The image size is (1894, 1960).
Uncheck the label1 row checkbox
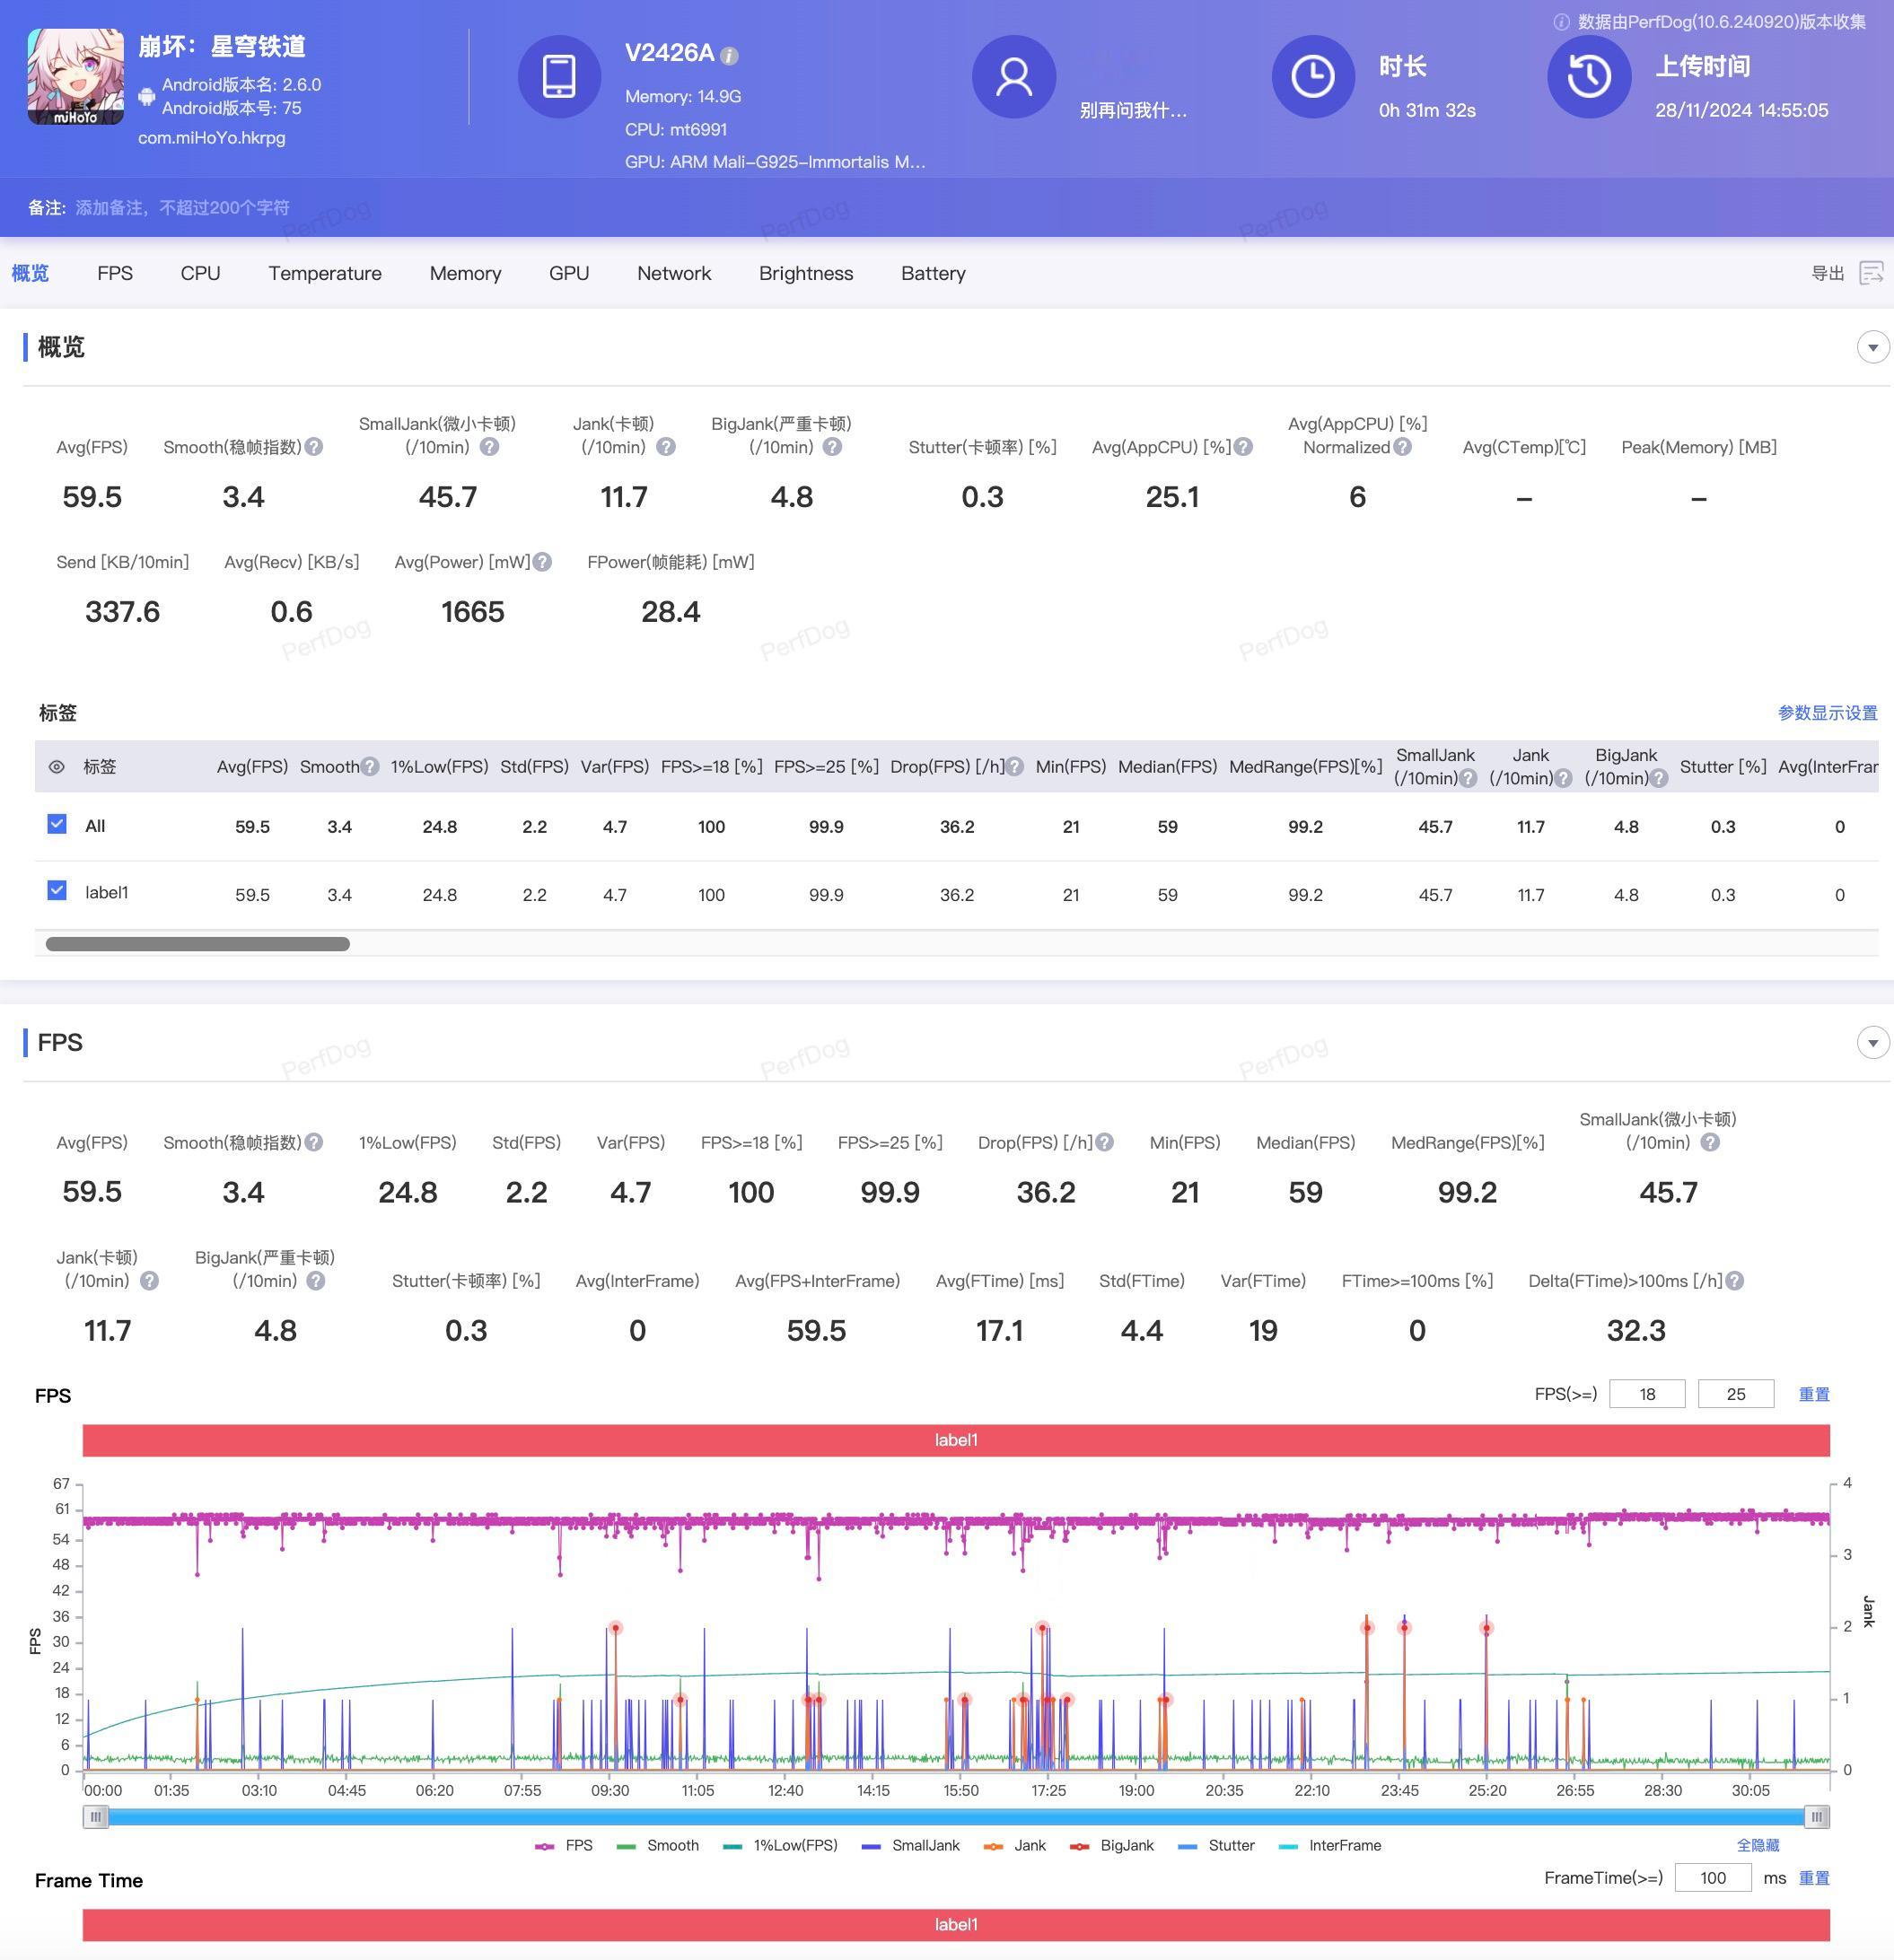point(57,890)
